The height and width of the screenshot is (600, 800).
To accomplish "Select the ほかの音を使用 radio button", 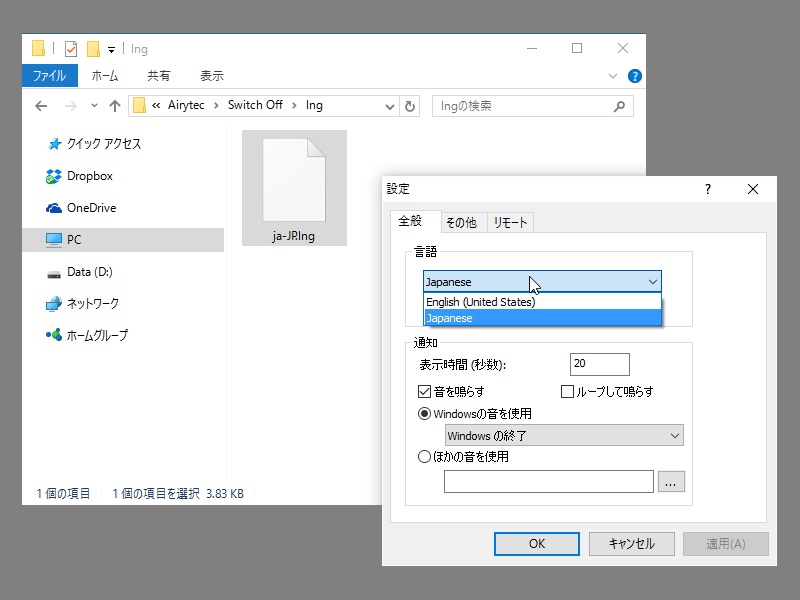I will pyautogui.click(x=424, y=457).
